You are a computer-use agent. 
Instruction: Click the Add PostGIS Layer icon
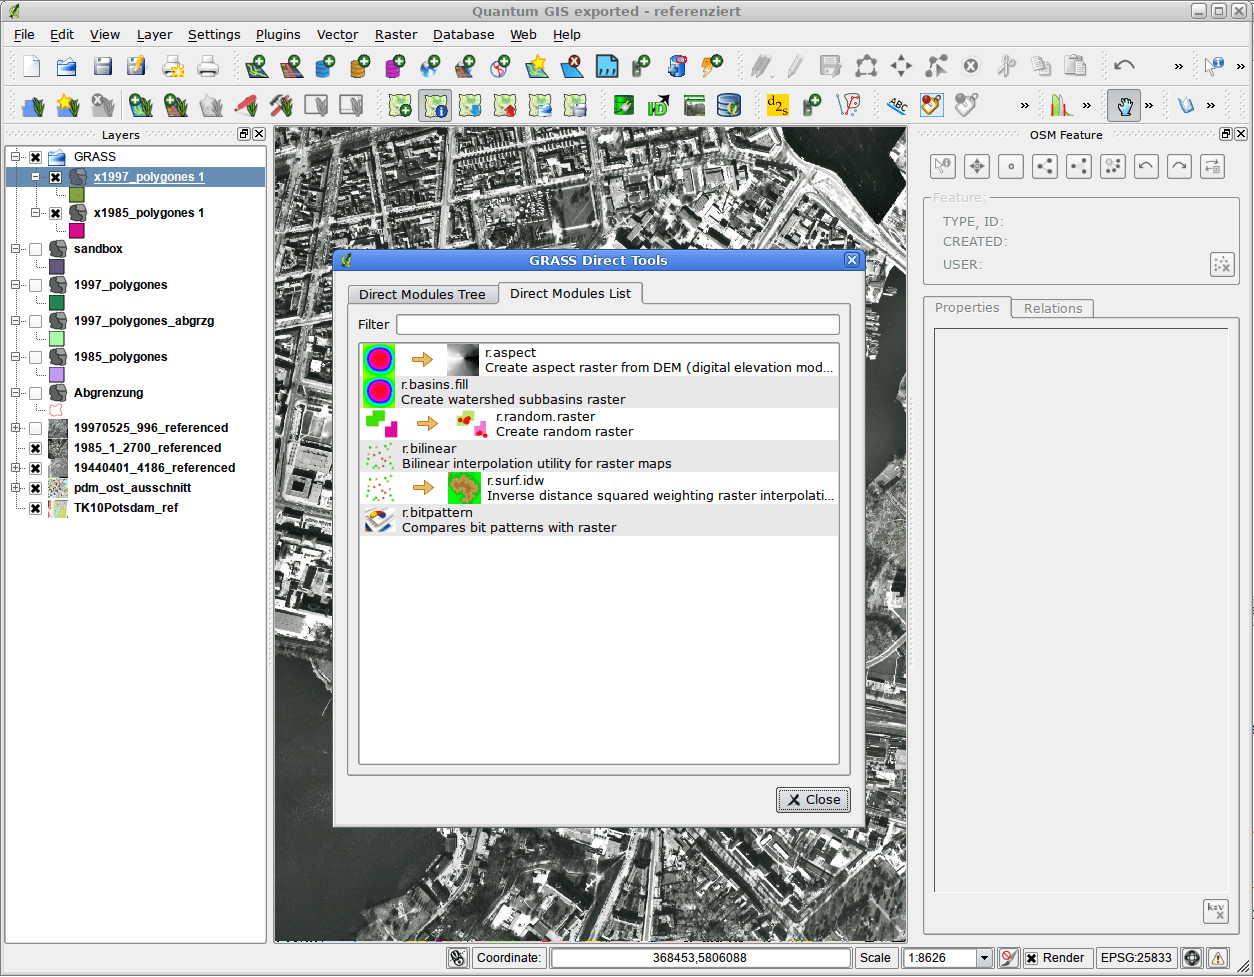(325, 66)
